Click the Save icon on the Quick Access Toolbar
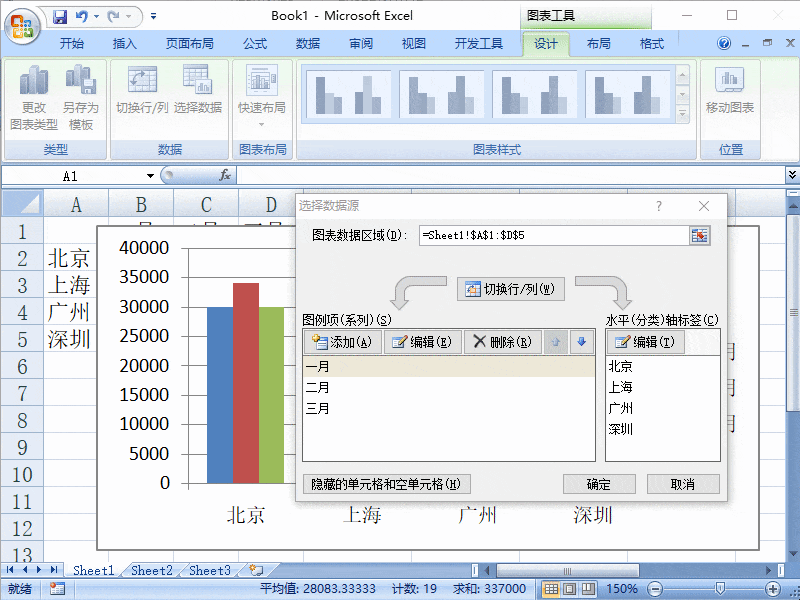The image size is (800, 600). click(x=61, y=16)
